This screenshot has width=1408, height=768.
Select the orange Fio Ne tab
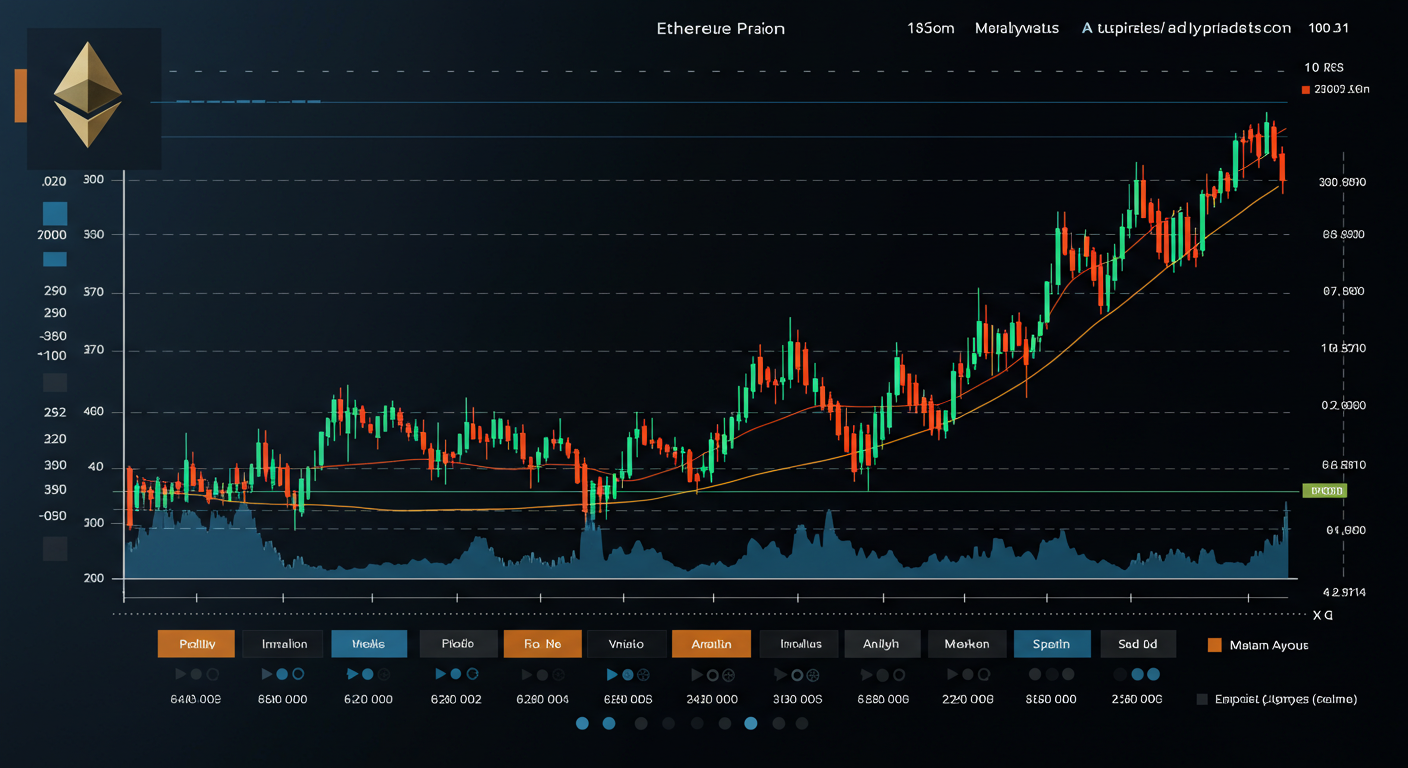(x=542, y=644)
